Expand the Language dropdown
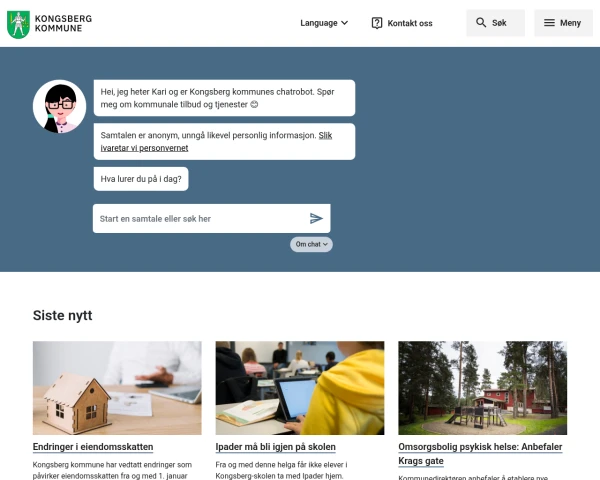Screen dimensions: 600x480 [324, 23]
